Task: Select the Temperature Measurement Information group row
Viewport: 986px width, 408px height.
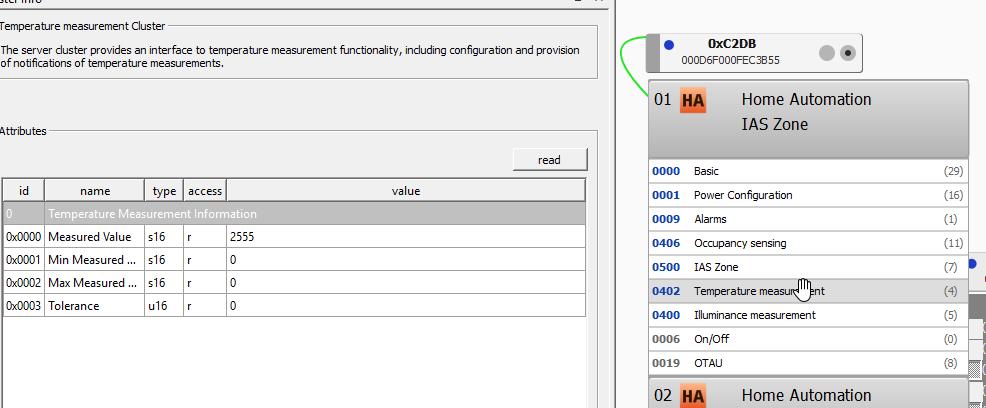Action: [294, 214]
